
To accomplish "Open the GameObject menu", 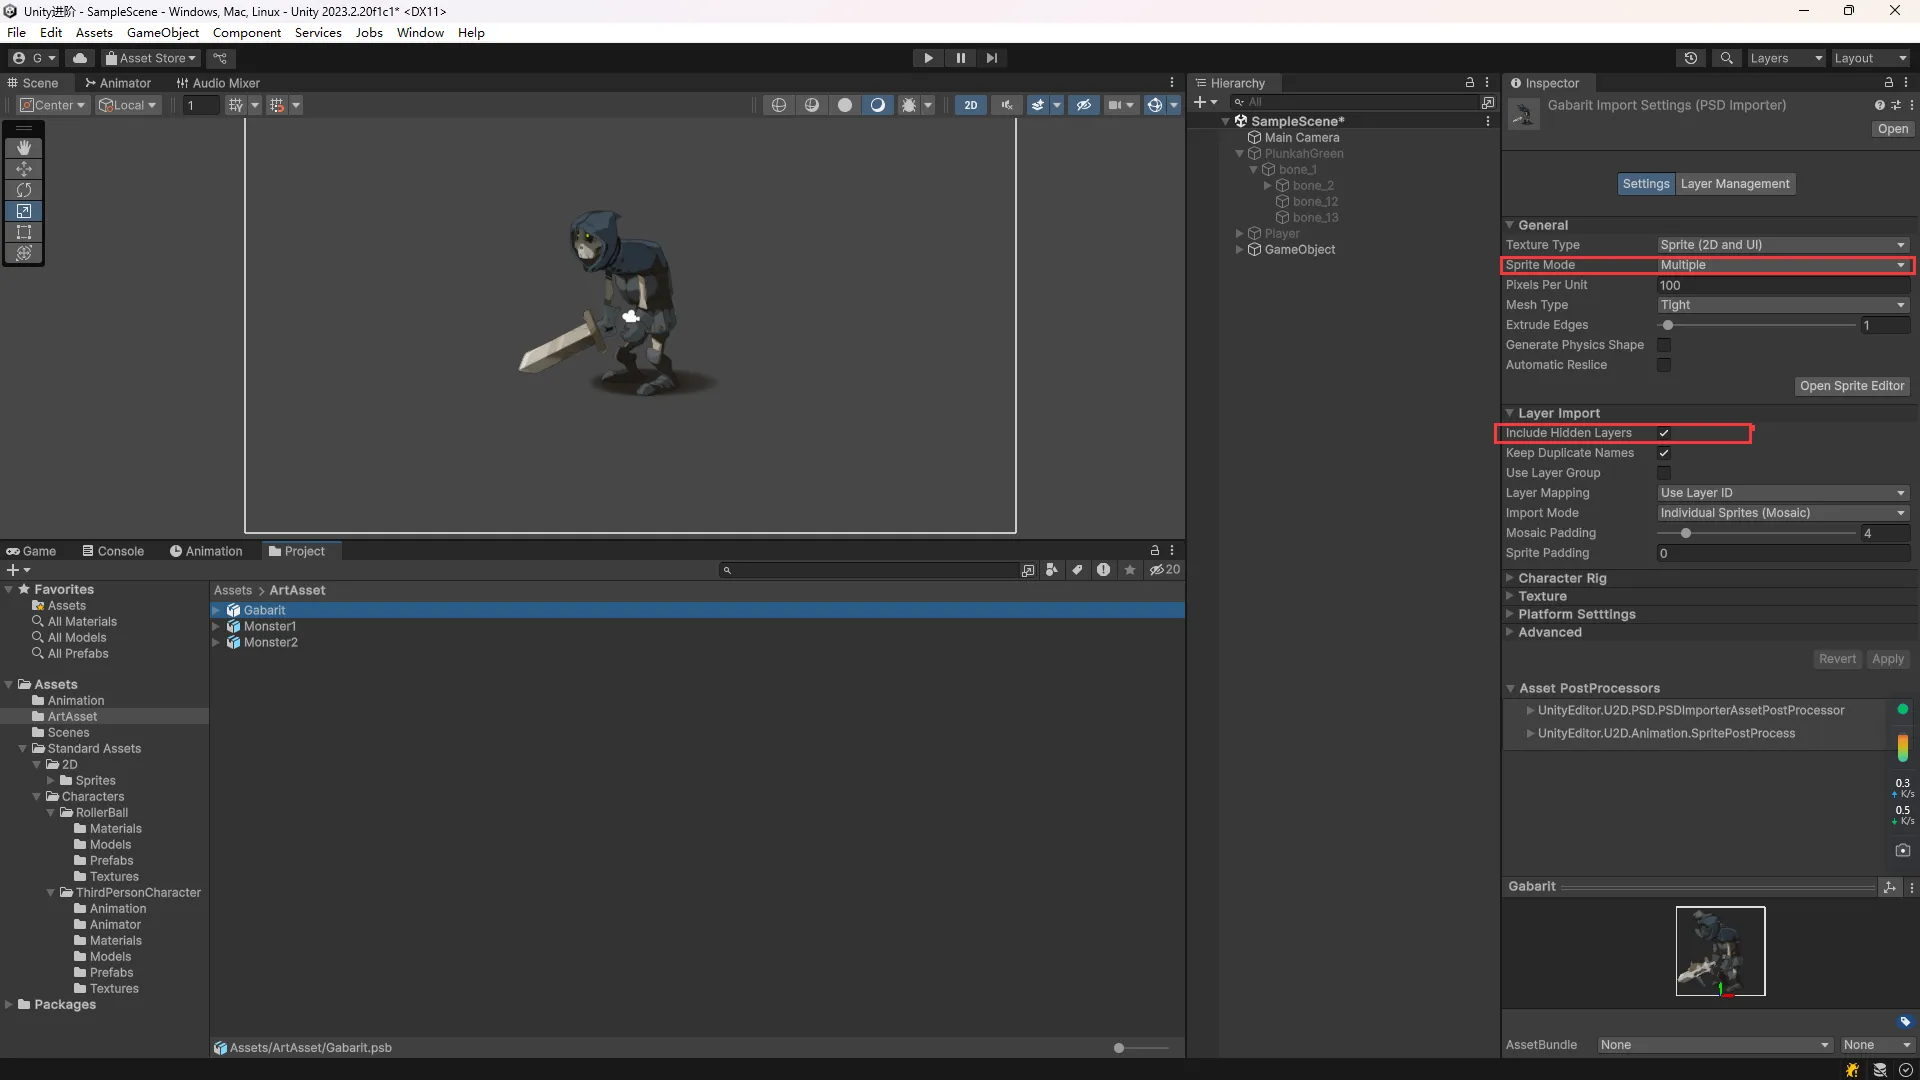I will point(162,32).
